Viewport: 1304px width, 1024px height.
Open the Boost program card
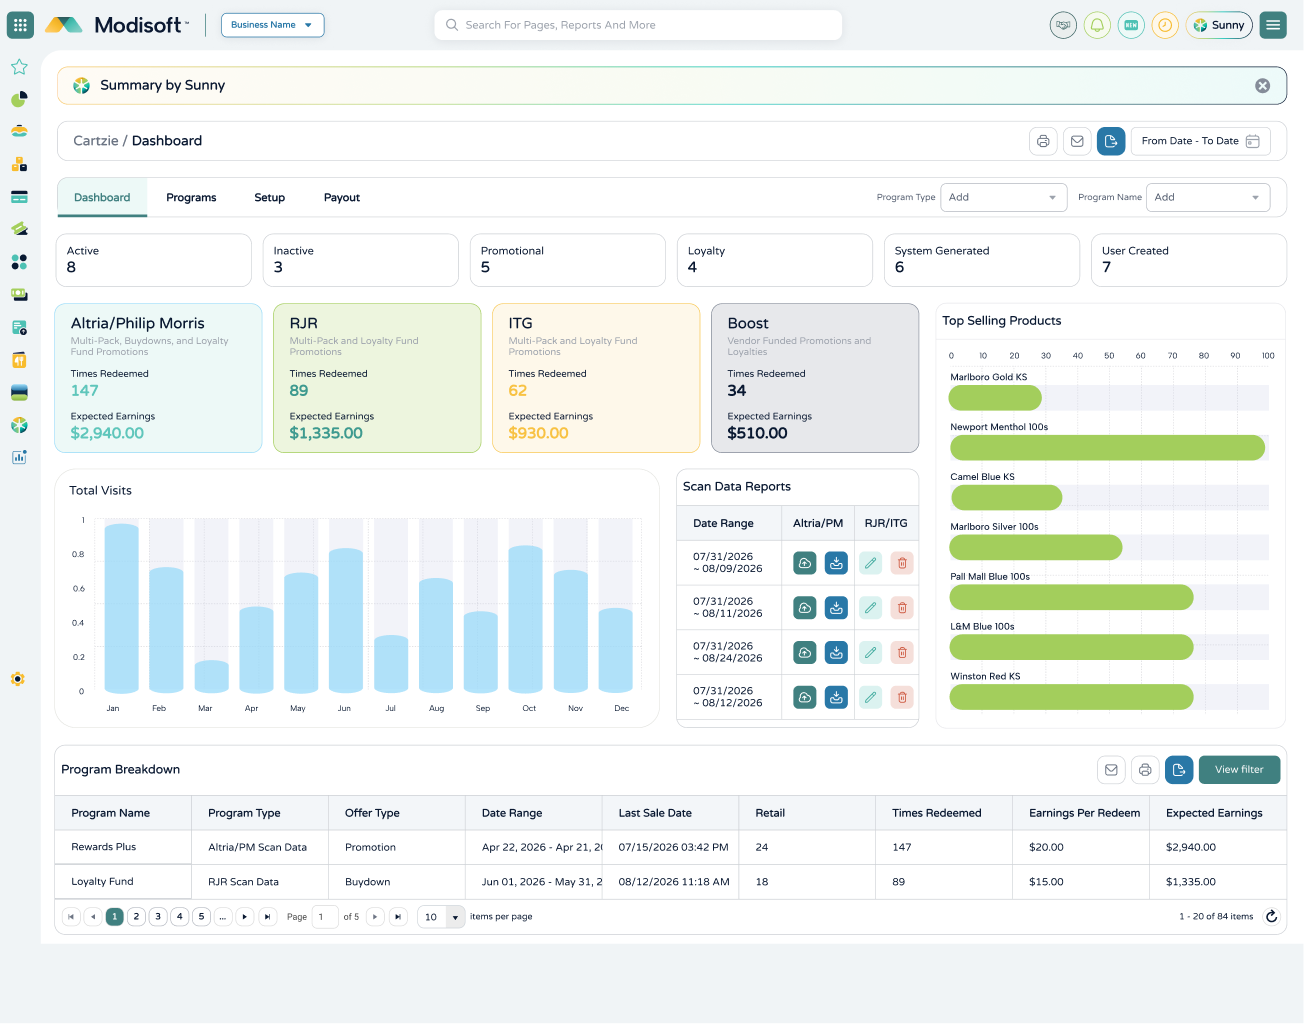tap(815, 378)
